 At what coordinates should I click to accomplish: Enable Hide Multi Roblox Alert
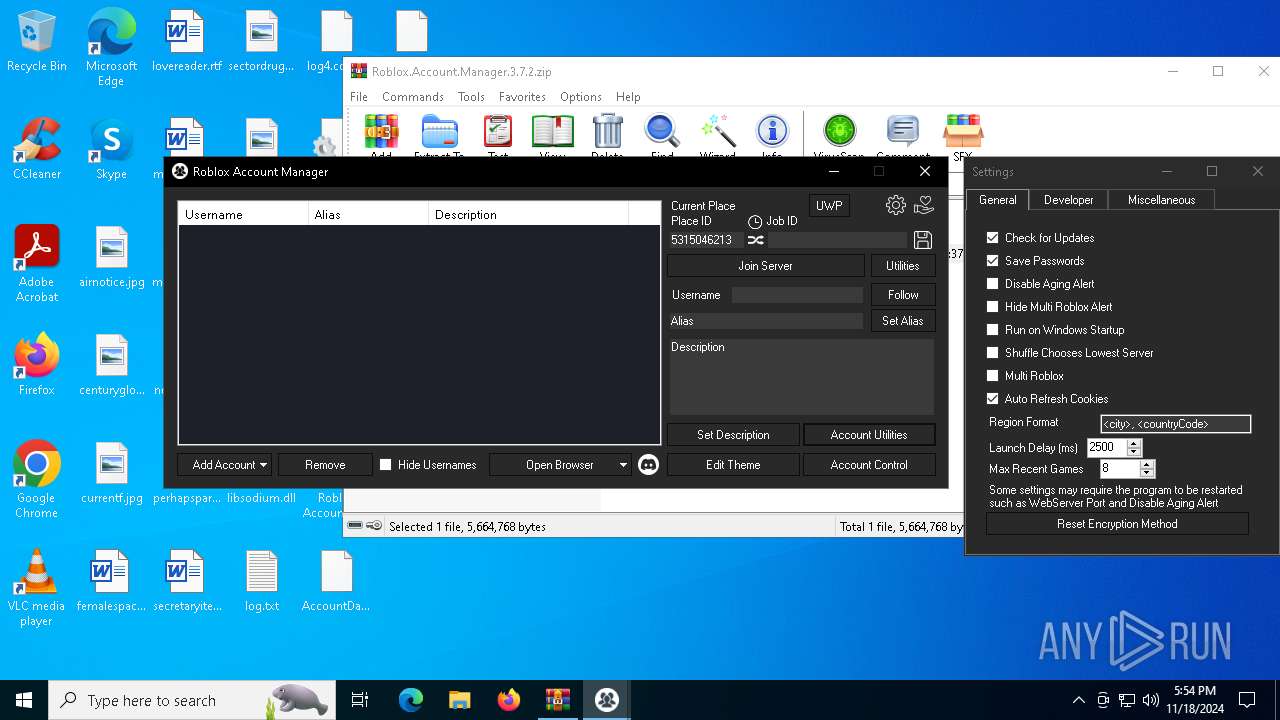point(993,307)
